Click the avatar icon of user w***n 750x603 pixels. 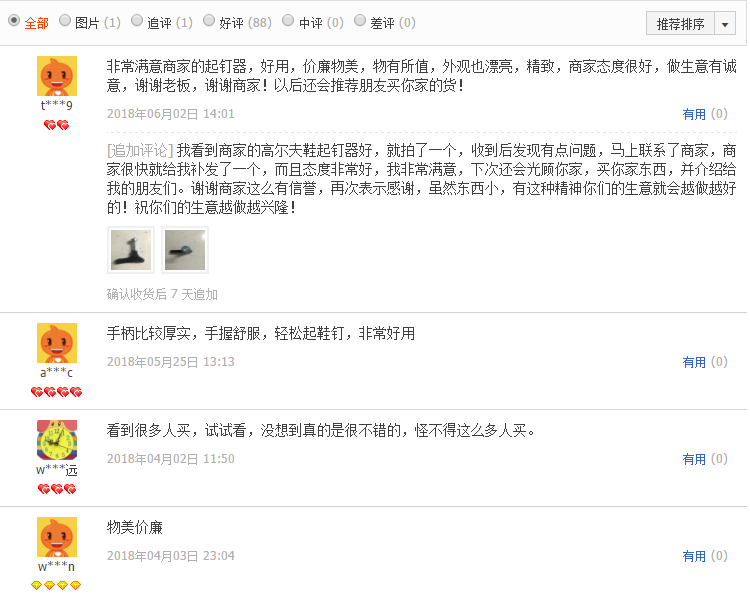(57, 537)
